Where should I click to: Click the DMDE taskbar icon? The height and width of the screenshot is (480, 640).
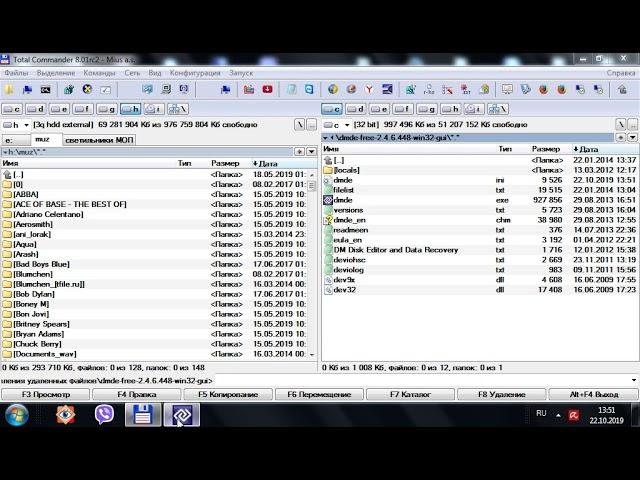click(x=182, y=415)
